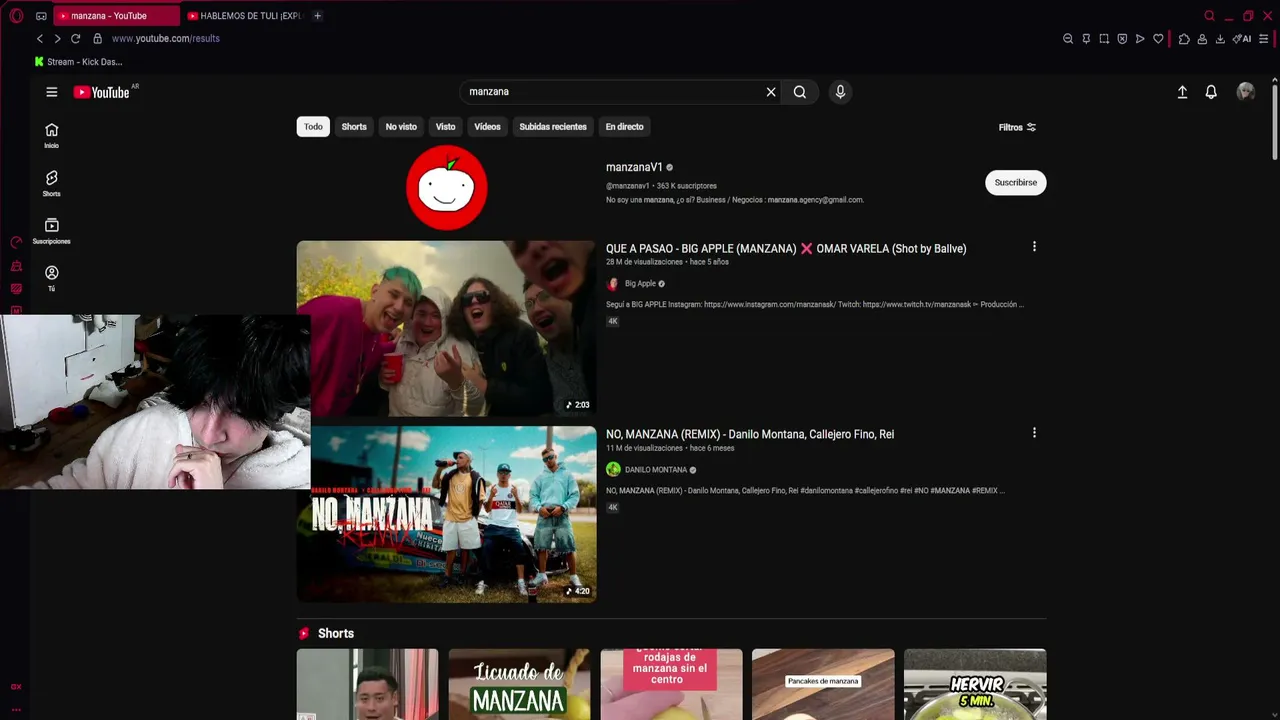Image resolution: width=1280 pixels, height=720 pixels.
Task: Search tabs with the red magnifier icon
Action: [1209, 16]
